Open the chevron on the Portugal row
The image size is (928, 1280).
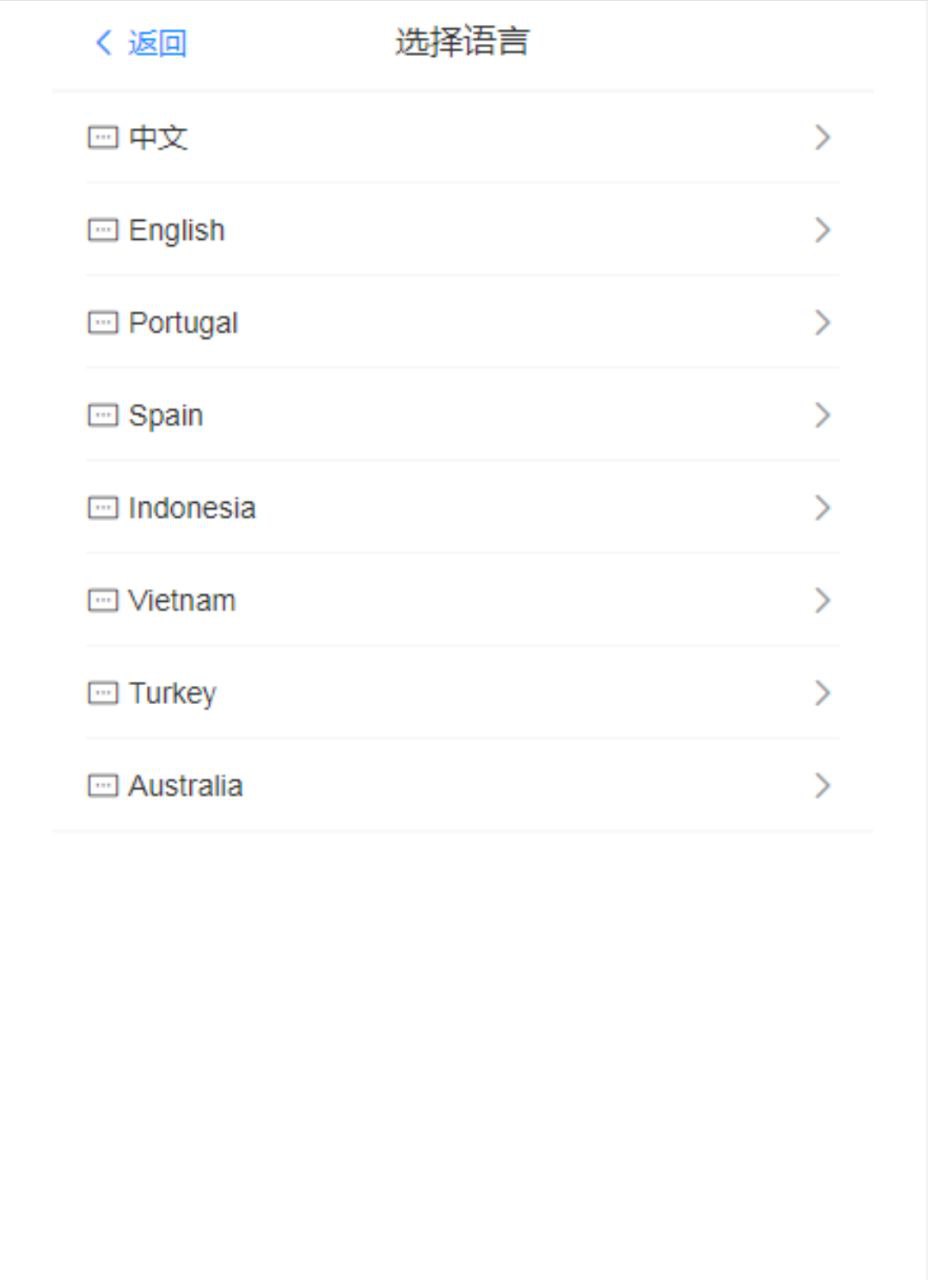coord(822,323)
